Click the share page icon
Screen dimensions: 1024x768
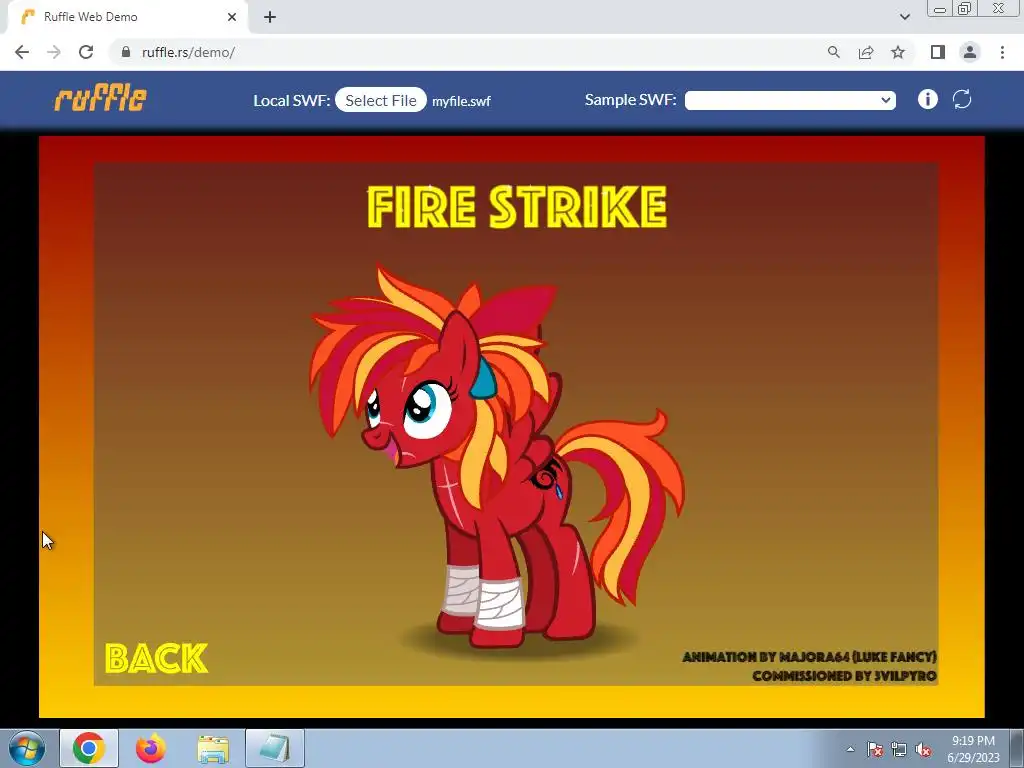(x=866, y=52)
